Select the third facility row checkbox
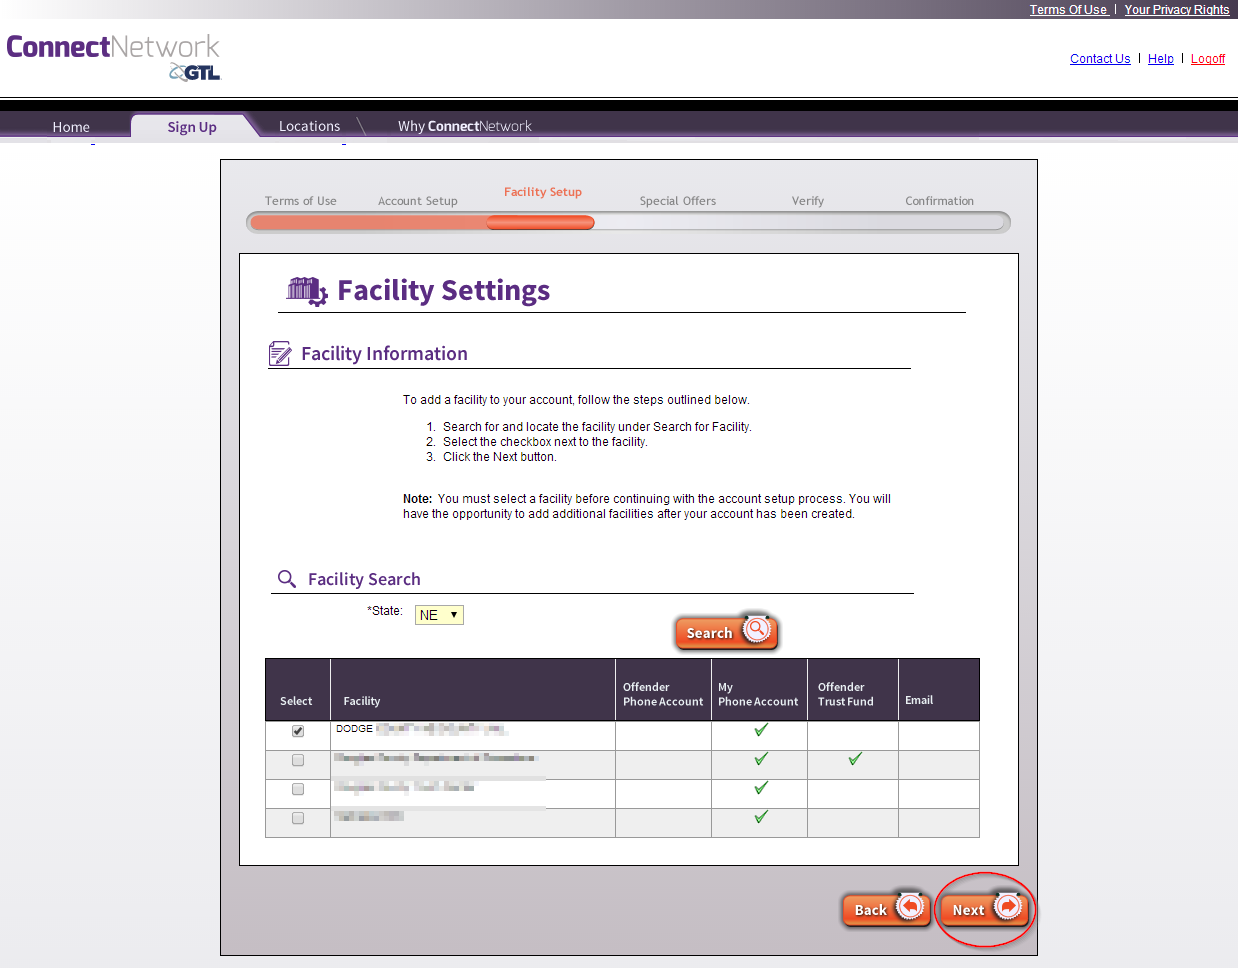 point(298,789)
